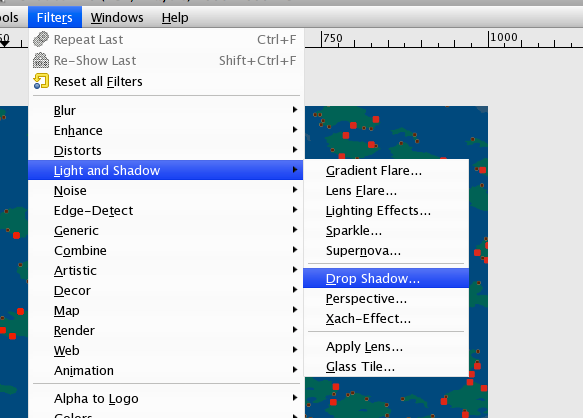Open the Filters menu

55,17
